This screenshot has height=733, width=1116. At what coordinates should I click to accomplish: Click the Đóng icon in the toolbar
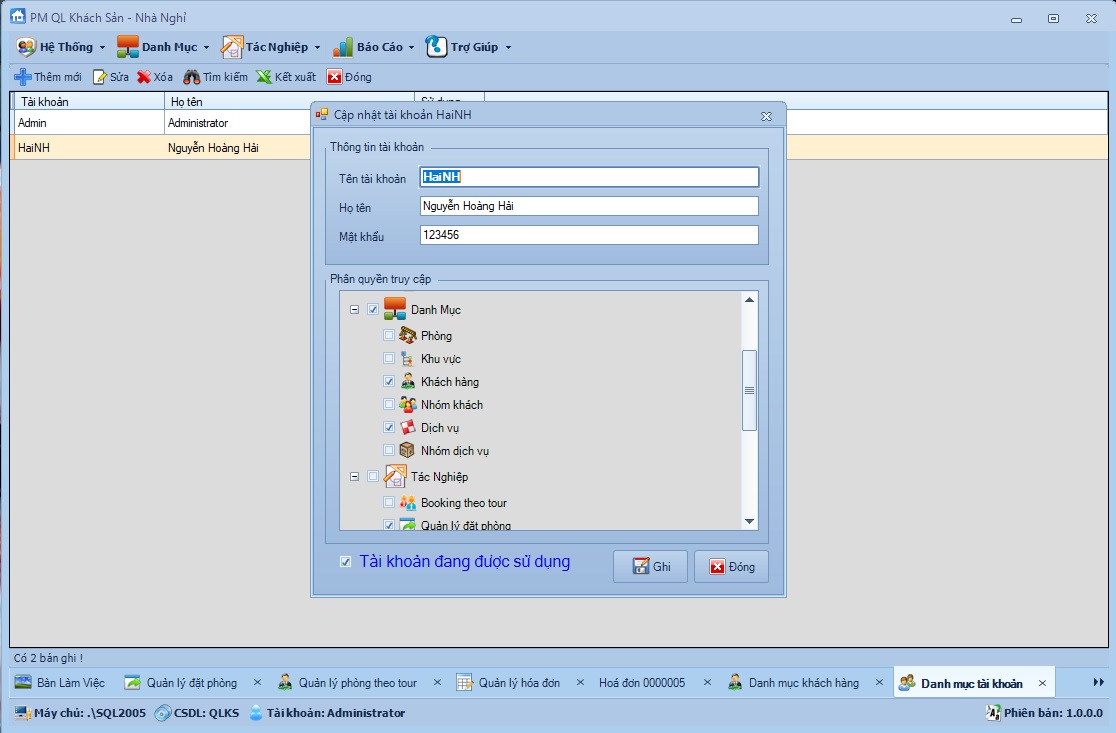click(x=335, y=77)
